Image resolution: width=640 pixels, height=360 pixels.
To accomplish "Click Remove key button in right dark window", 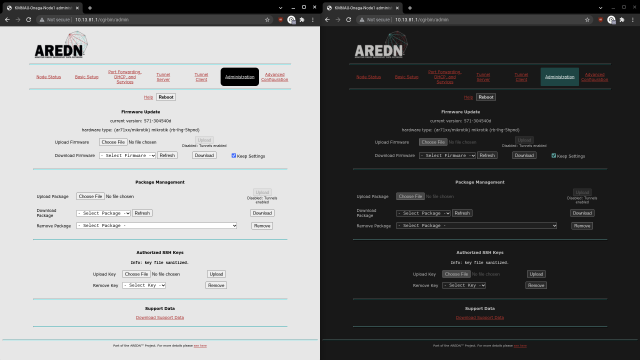I will pos(536,285).
